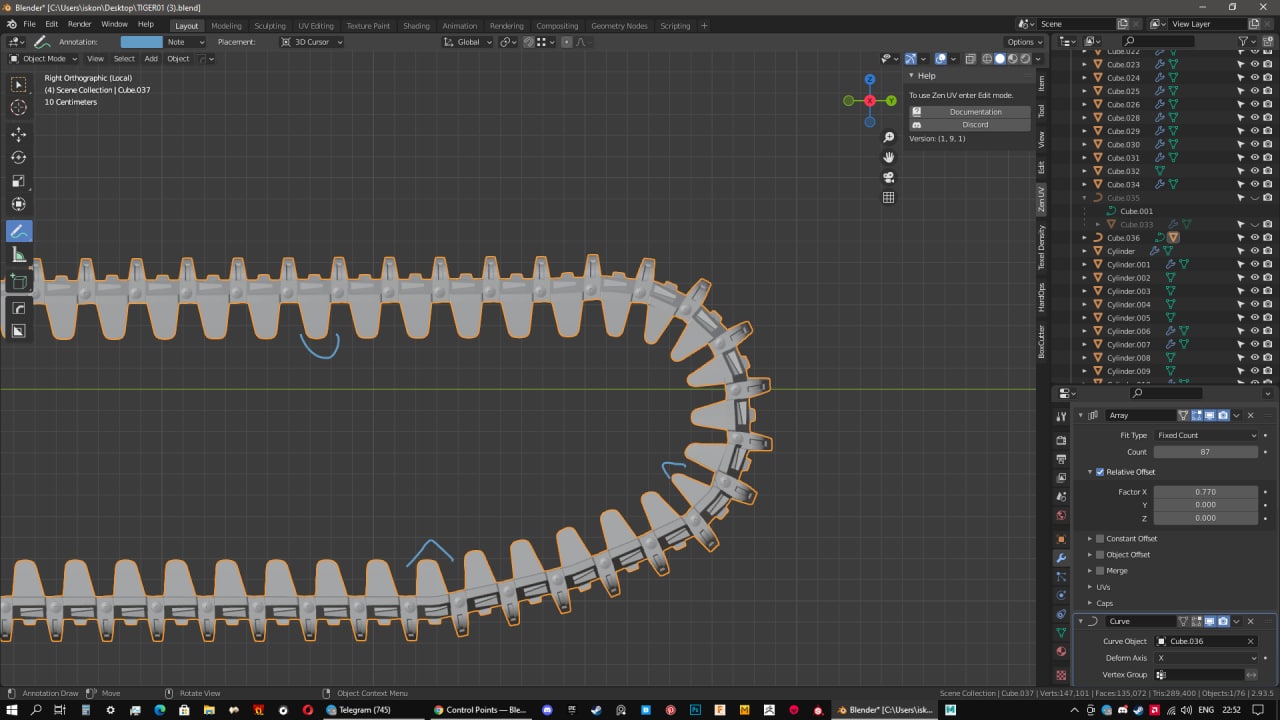The height and width of the screenshot is (720, 1280).
Task: Open the Render menu
Action: [x=79, y=24]
